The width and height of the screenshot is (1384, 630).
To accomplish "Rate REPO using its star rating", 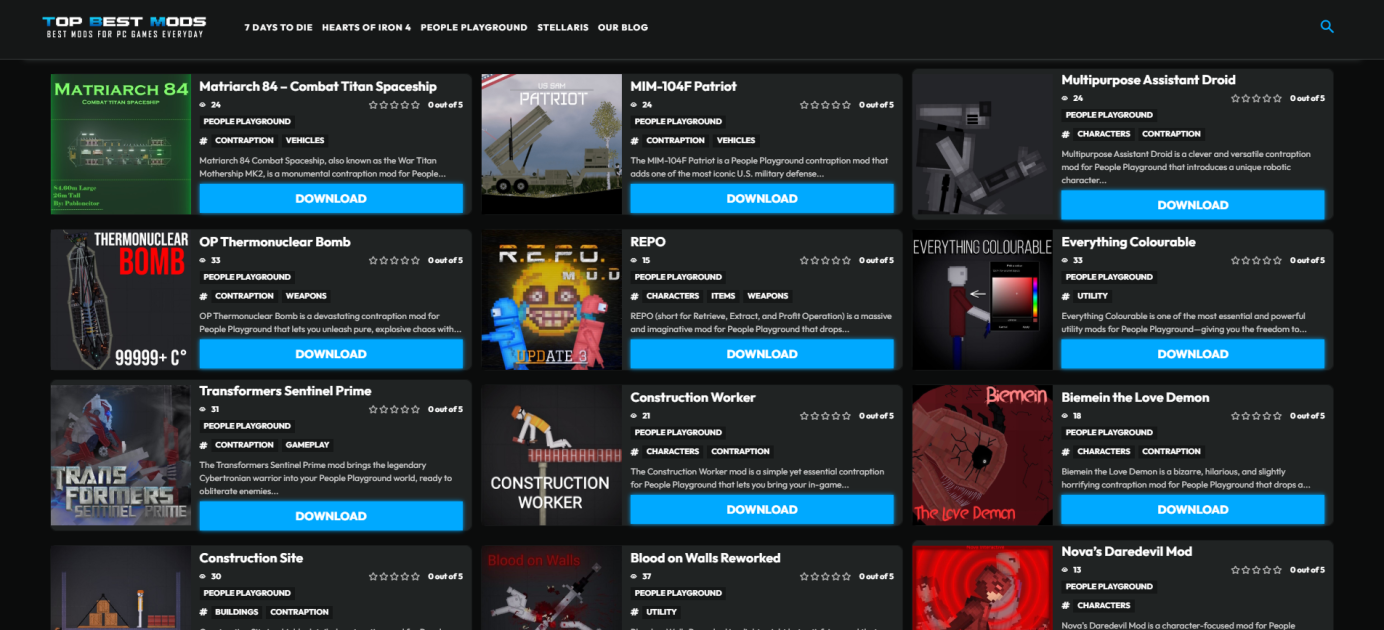I will [825, 261].
